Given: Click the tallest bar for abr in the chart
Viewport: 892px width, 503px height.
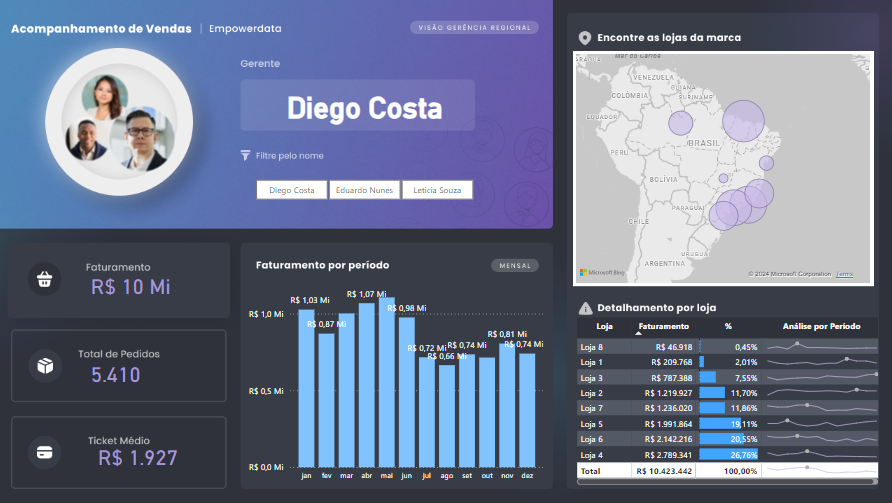Looking at the screenshot, I should pos(366,385).
